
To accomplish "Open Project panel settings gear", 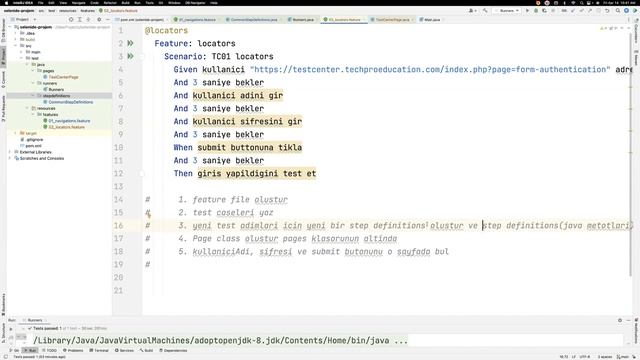I will click(x=99, y=20).
